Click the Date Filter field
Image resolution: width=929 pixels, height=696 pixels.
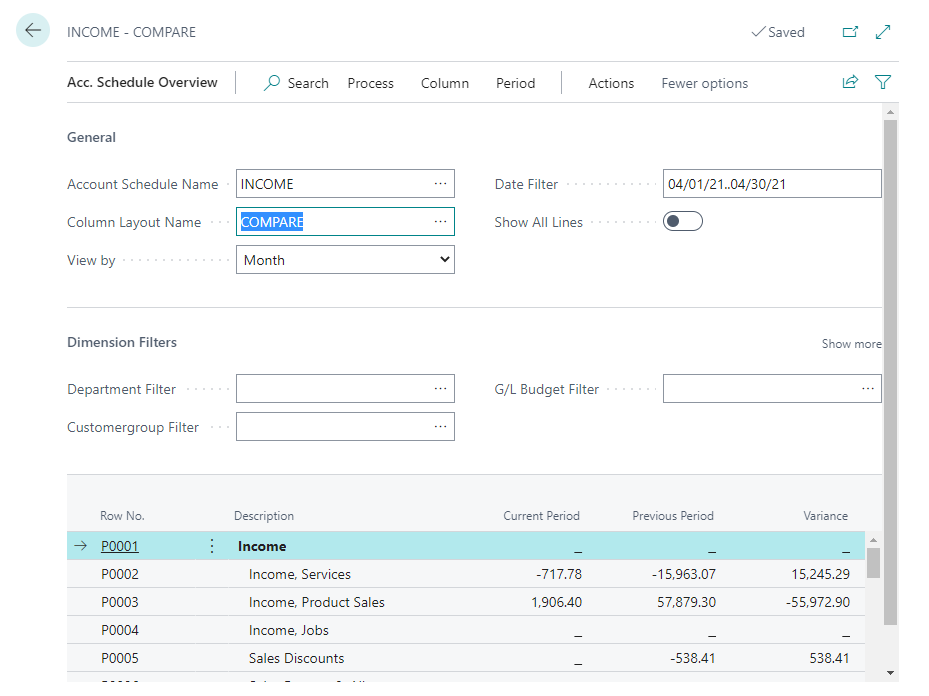(x=772, y=184)
